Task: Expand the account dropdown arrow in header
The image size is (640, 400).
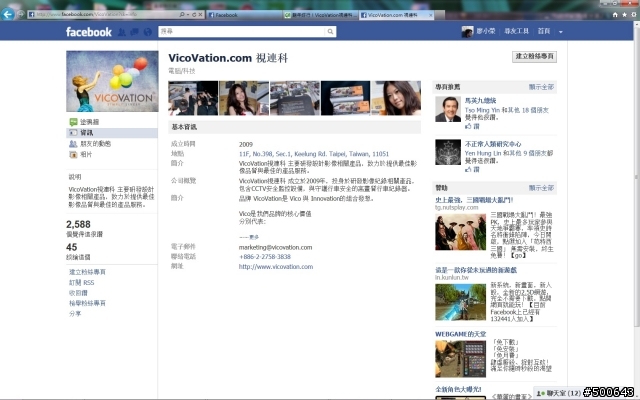Action: (560, 32)
